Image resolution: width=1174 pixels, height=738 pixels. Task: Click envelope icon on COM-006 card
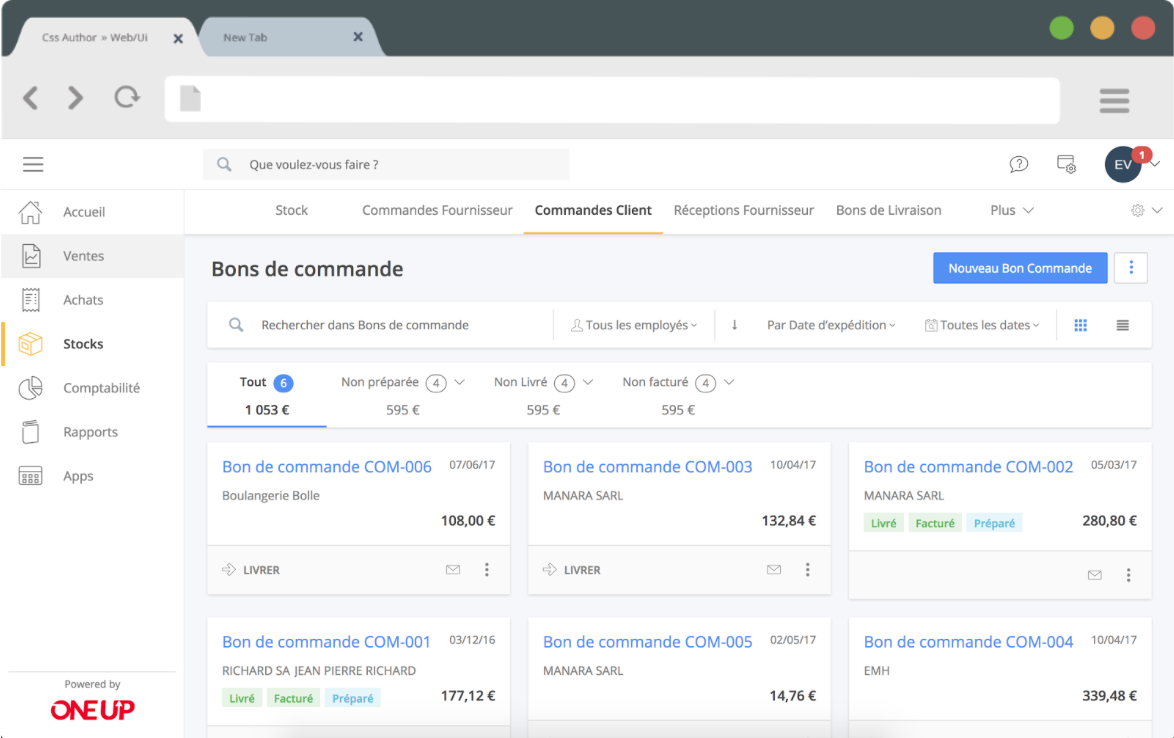tap(453, 570)
